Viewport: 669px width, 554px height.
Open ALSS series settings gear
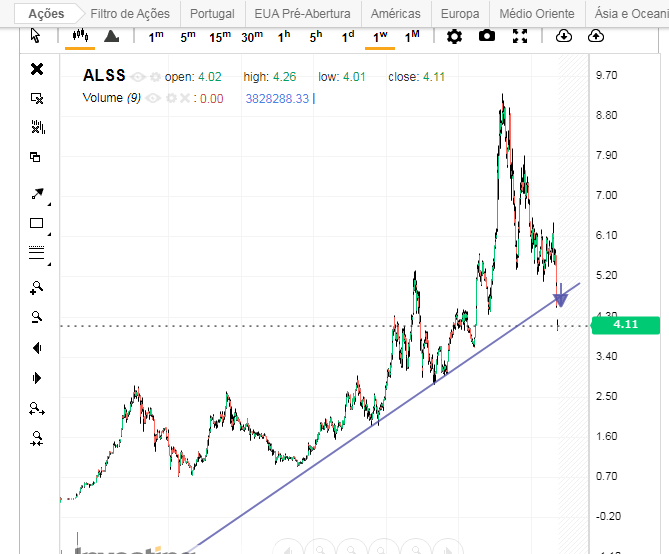coord(156,77)
